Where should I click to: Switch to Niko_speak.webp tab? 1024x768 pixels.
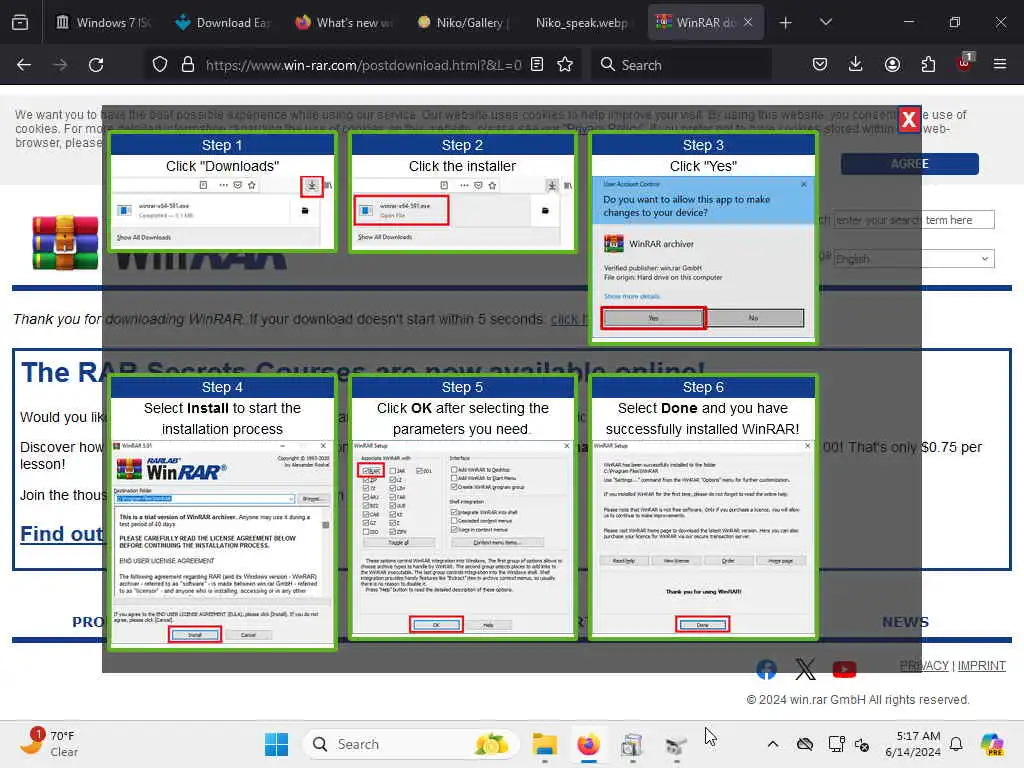coord(582,23)
